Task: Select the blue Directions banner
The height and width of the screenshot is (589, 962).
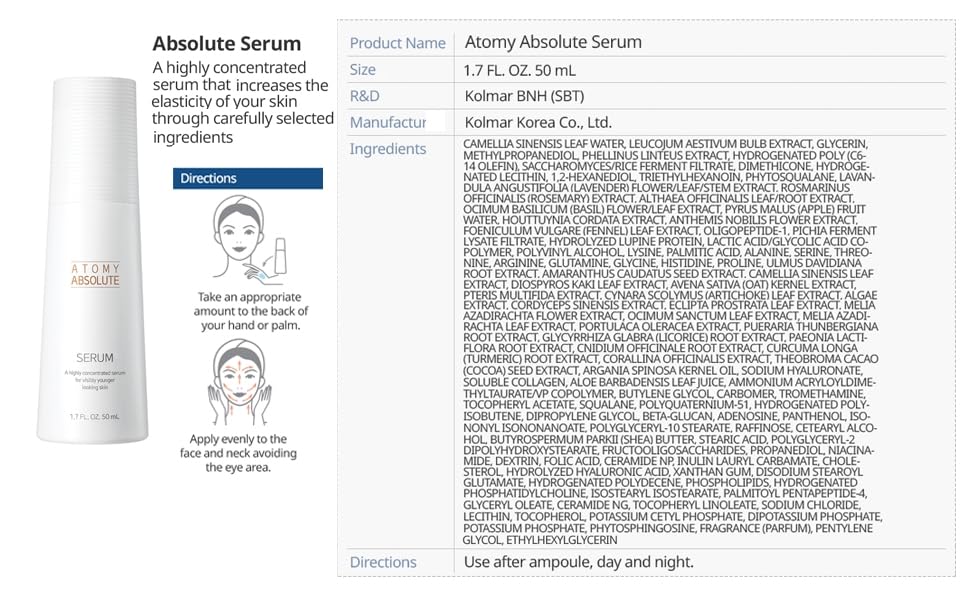Action: [x=248, y=179]
